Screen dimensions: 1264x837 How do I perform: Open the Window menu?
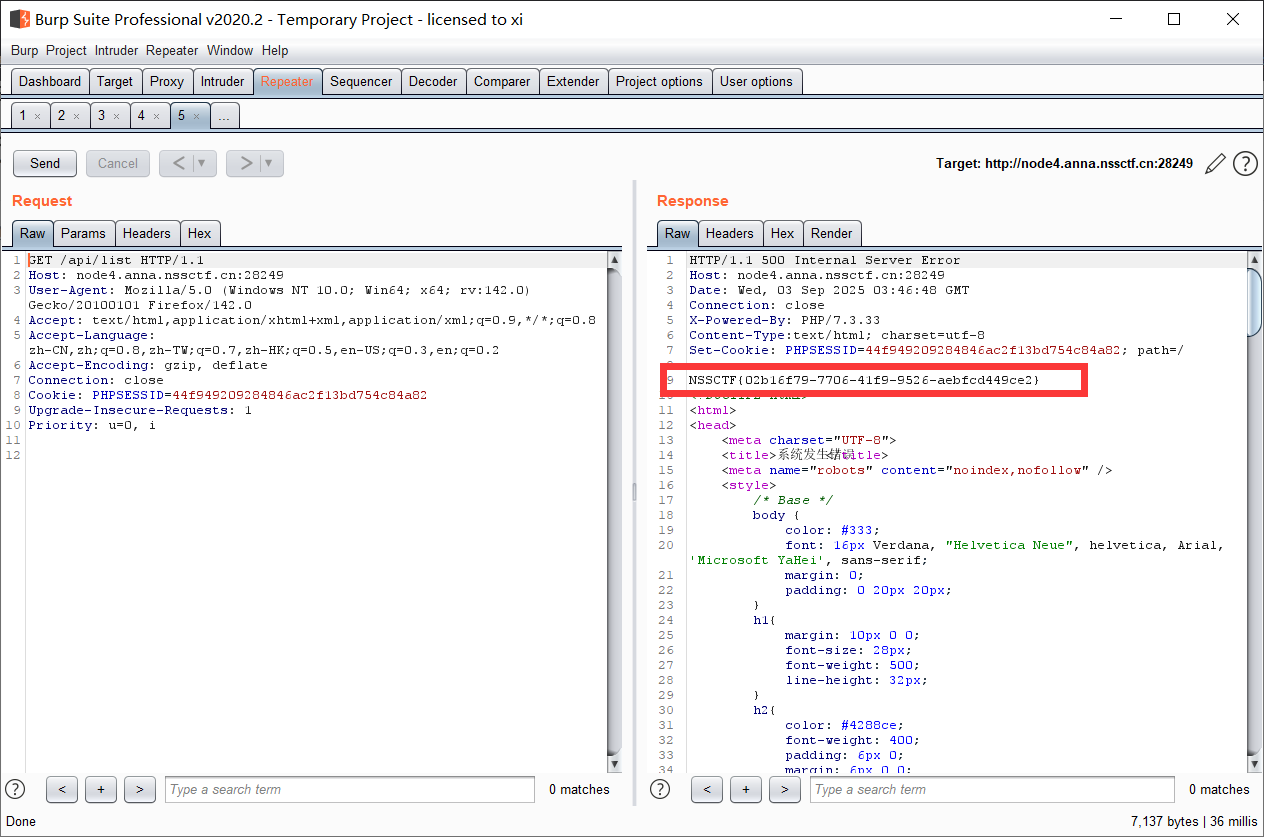(230, 50)
